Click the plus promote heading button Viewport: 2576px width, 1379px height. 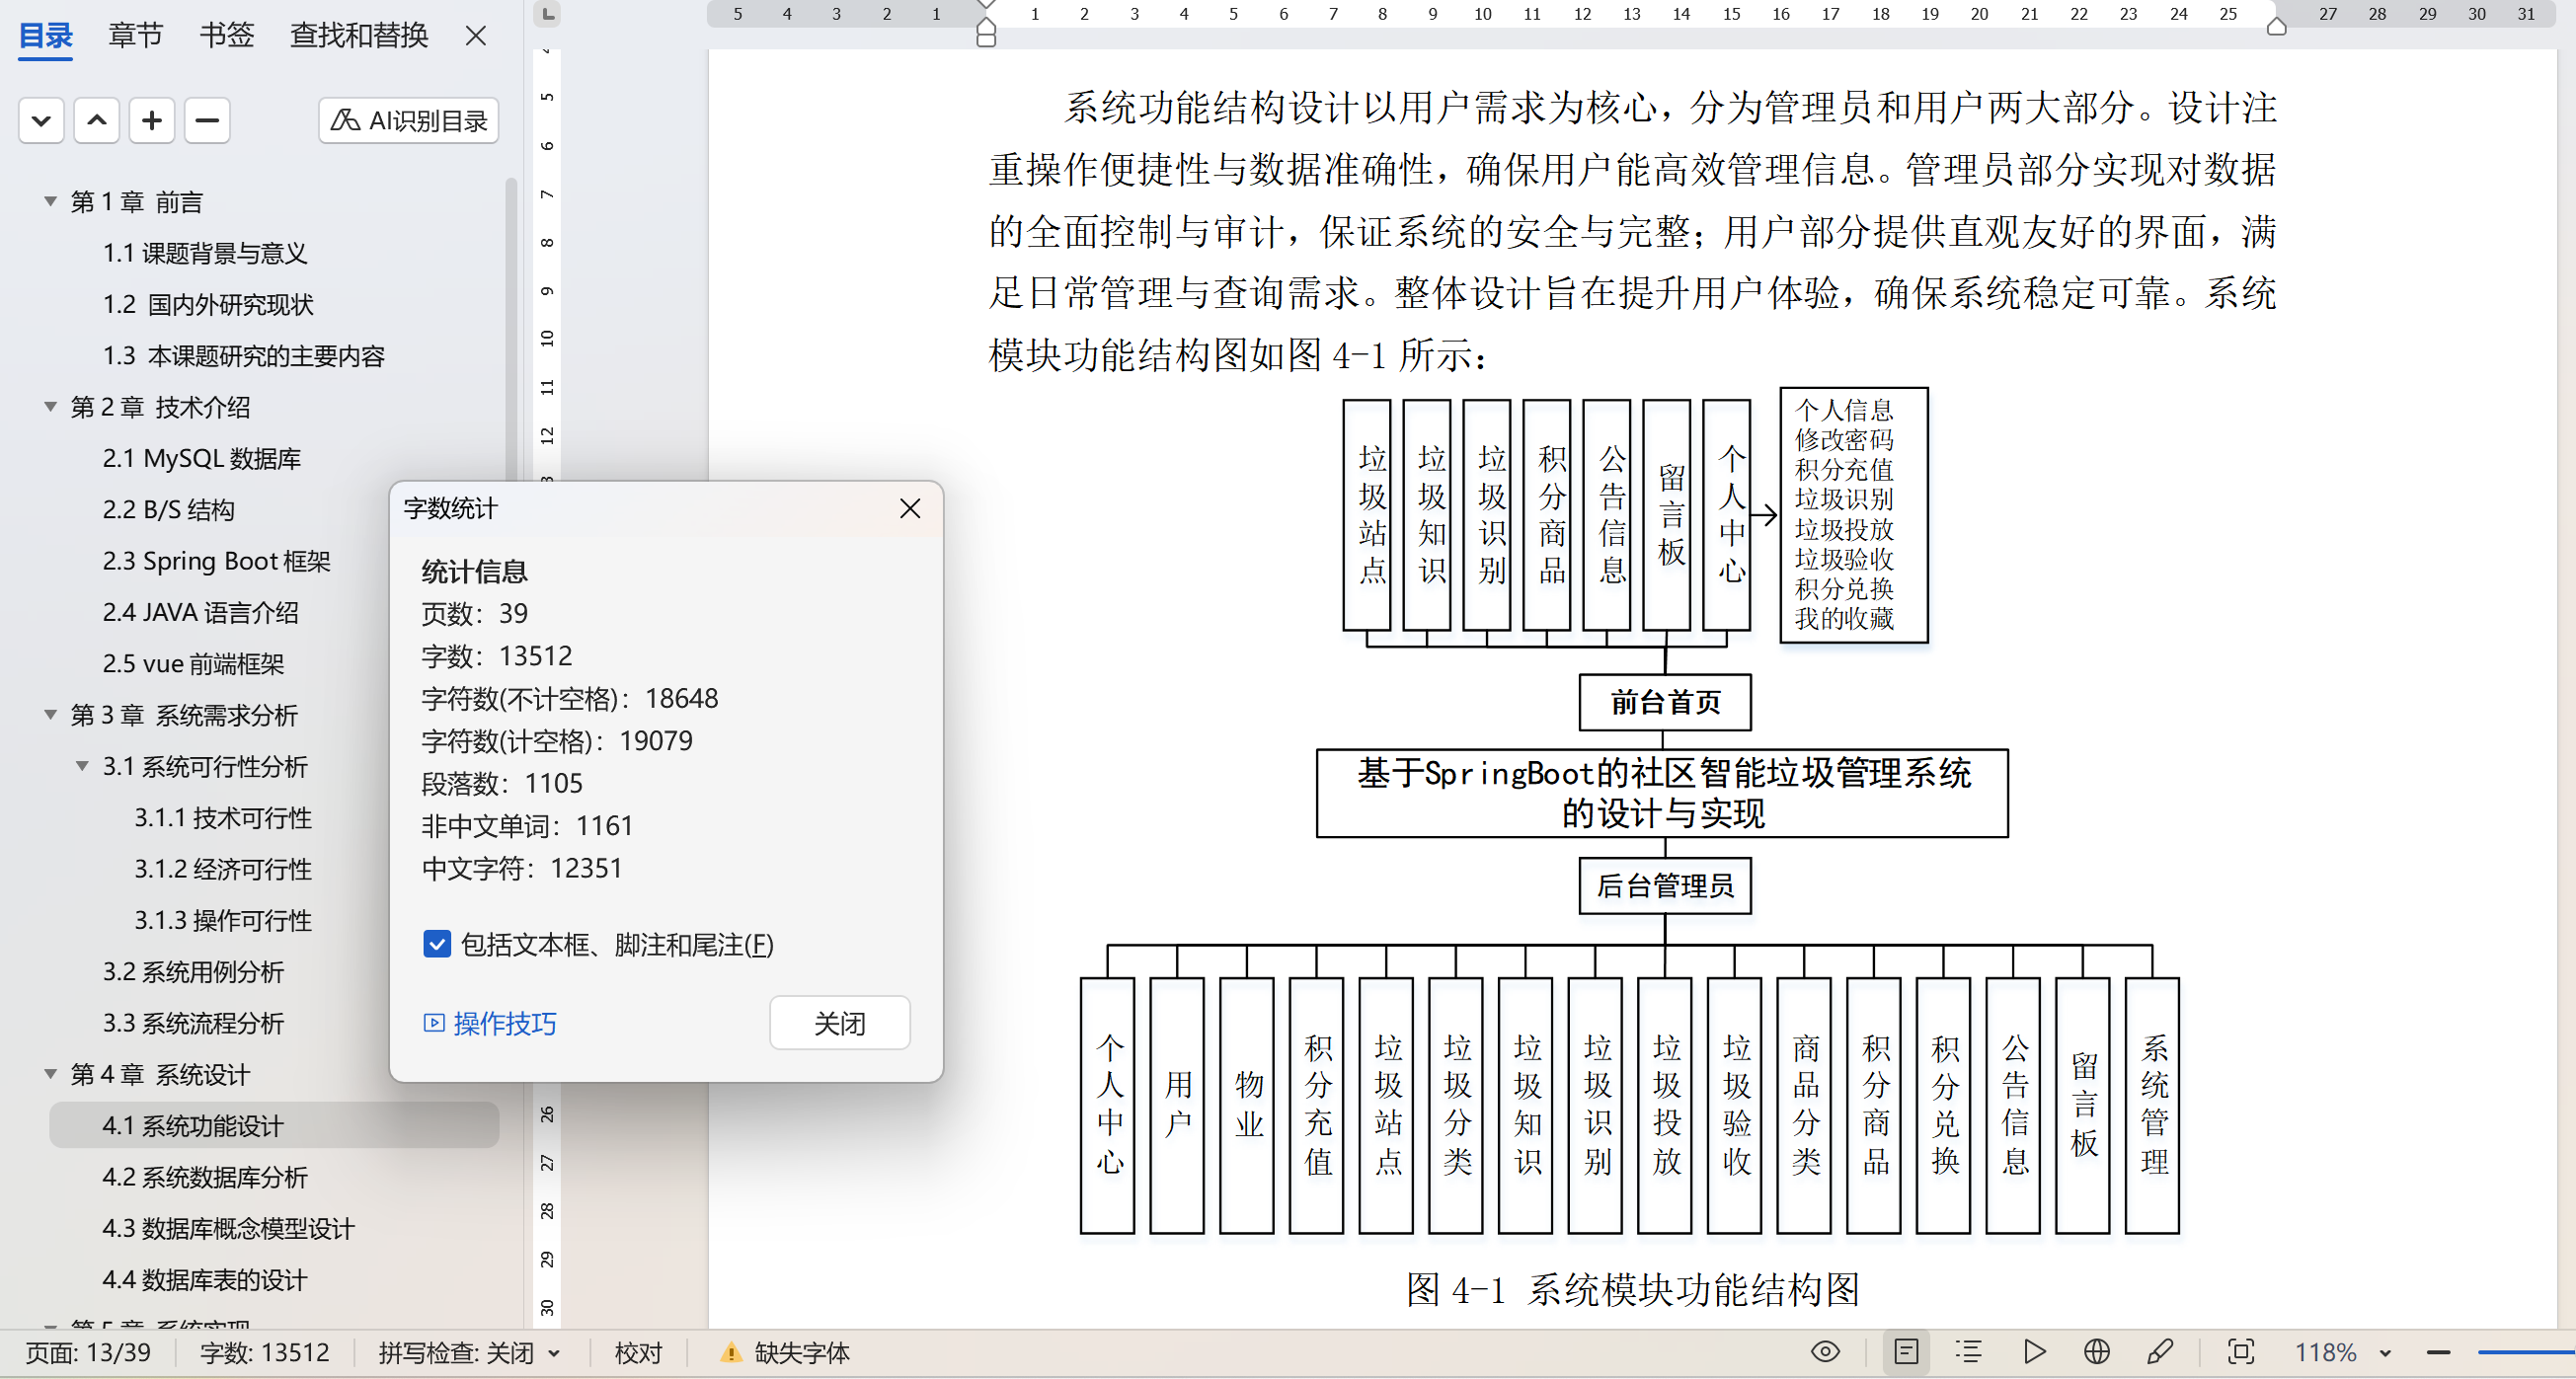[x=152, y=121]
